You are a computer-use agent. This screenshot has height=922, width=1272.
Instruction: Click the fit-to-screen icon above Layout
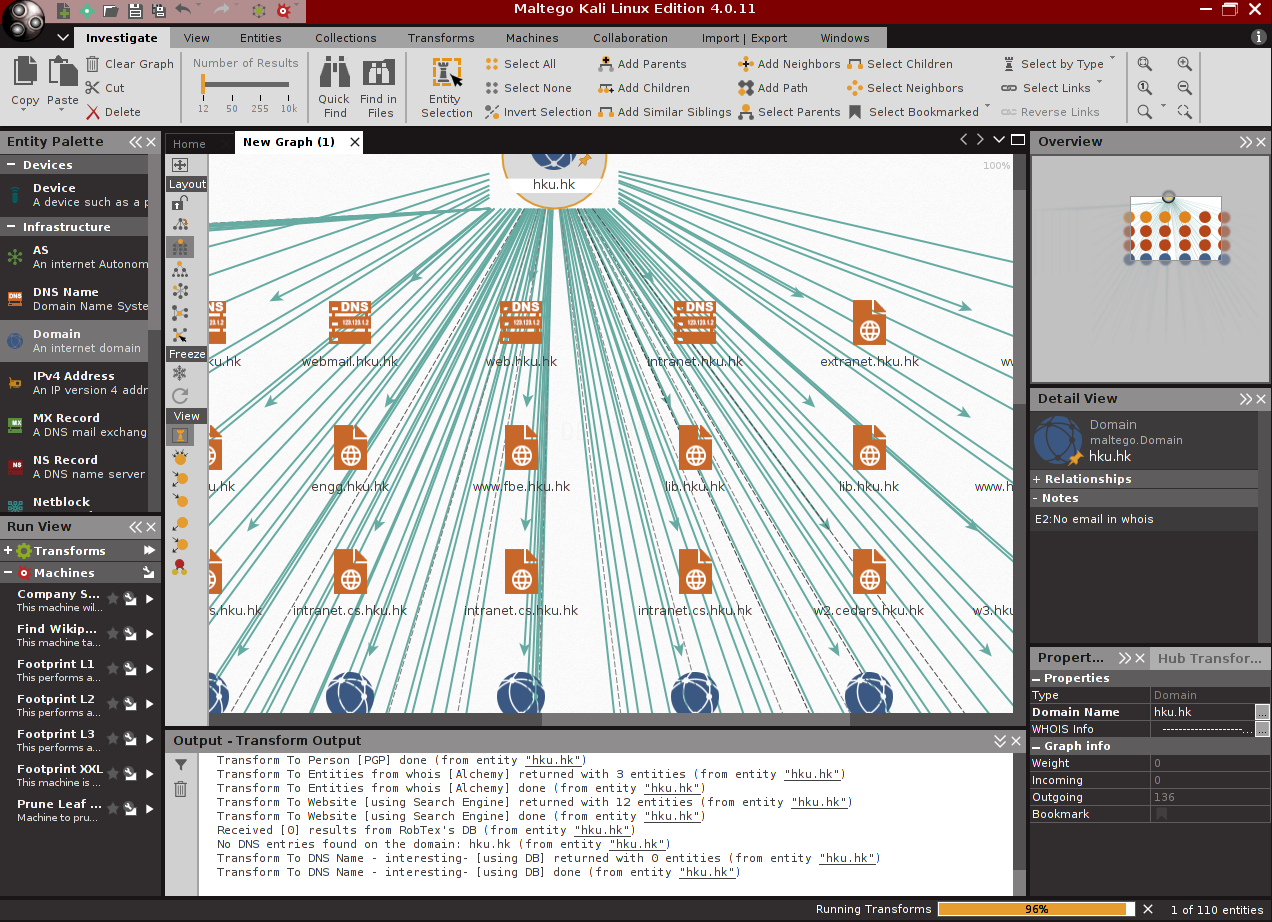180,165
